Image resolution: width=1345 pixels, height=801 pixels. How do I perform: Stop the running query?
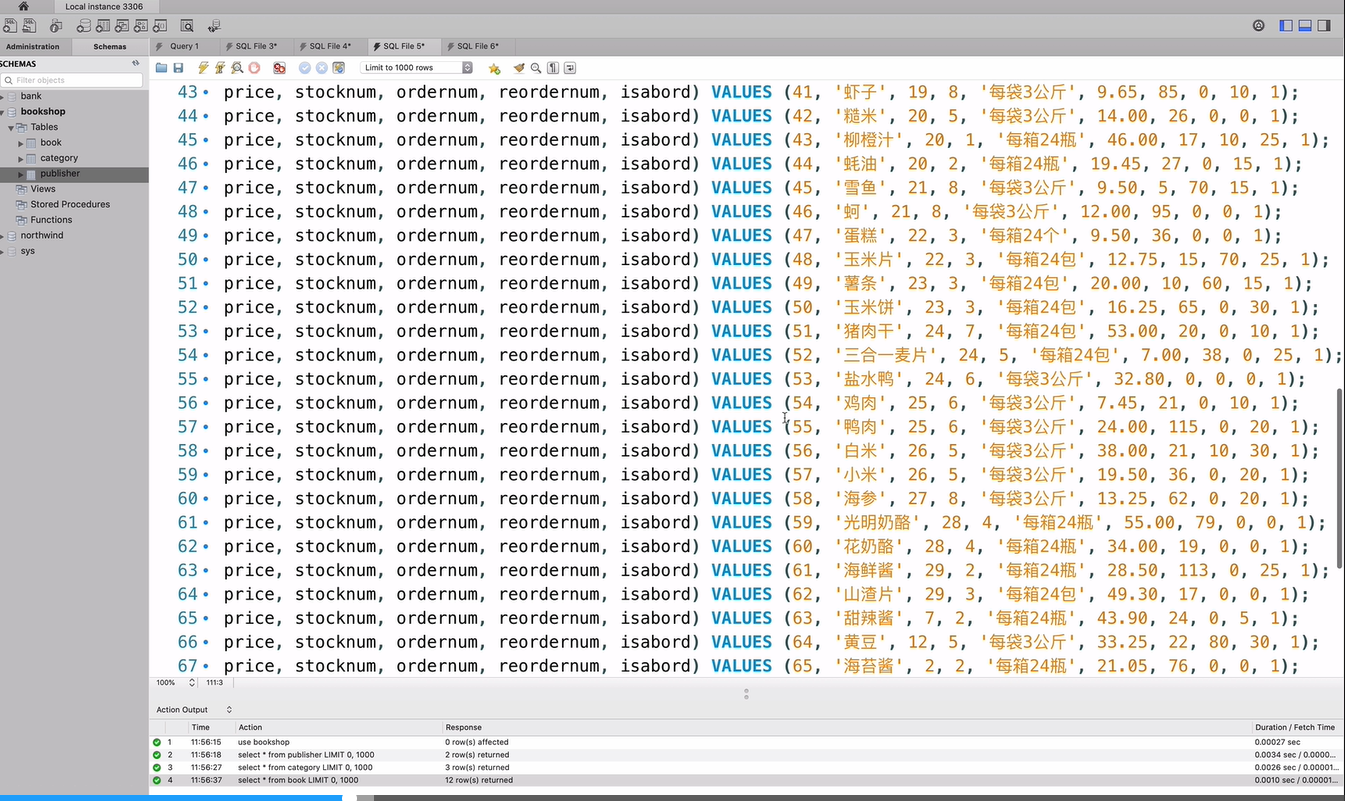pyautogui.click(x=254, y=68)
